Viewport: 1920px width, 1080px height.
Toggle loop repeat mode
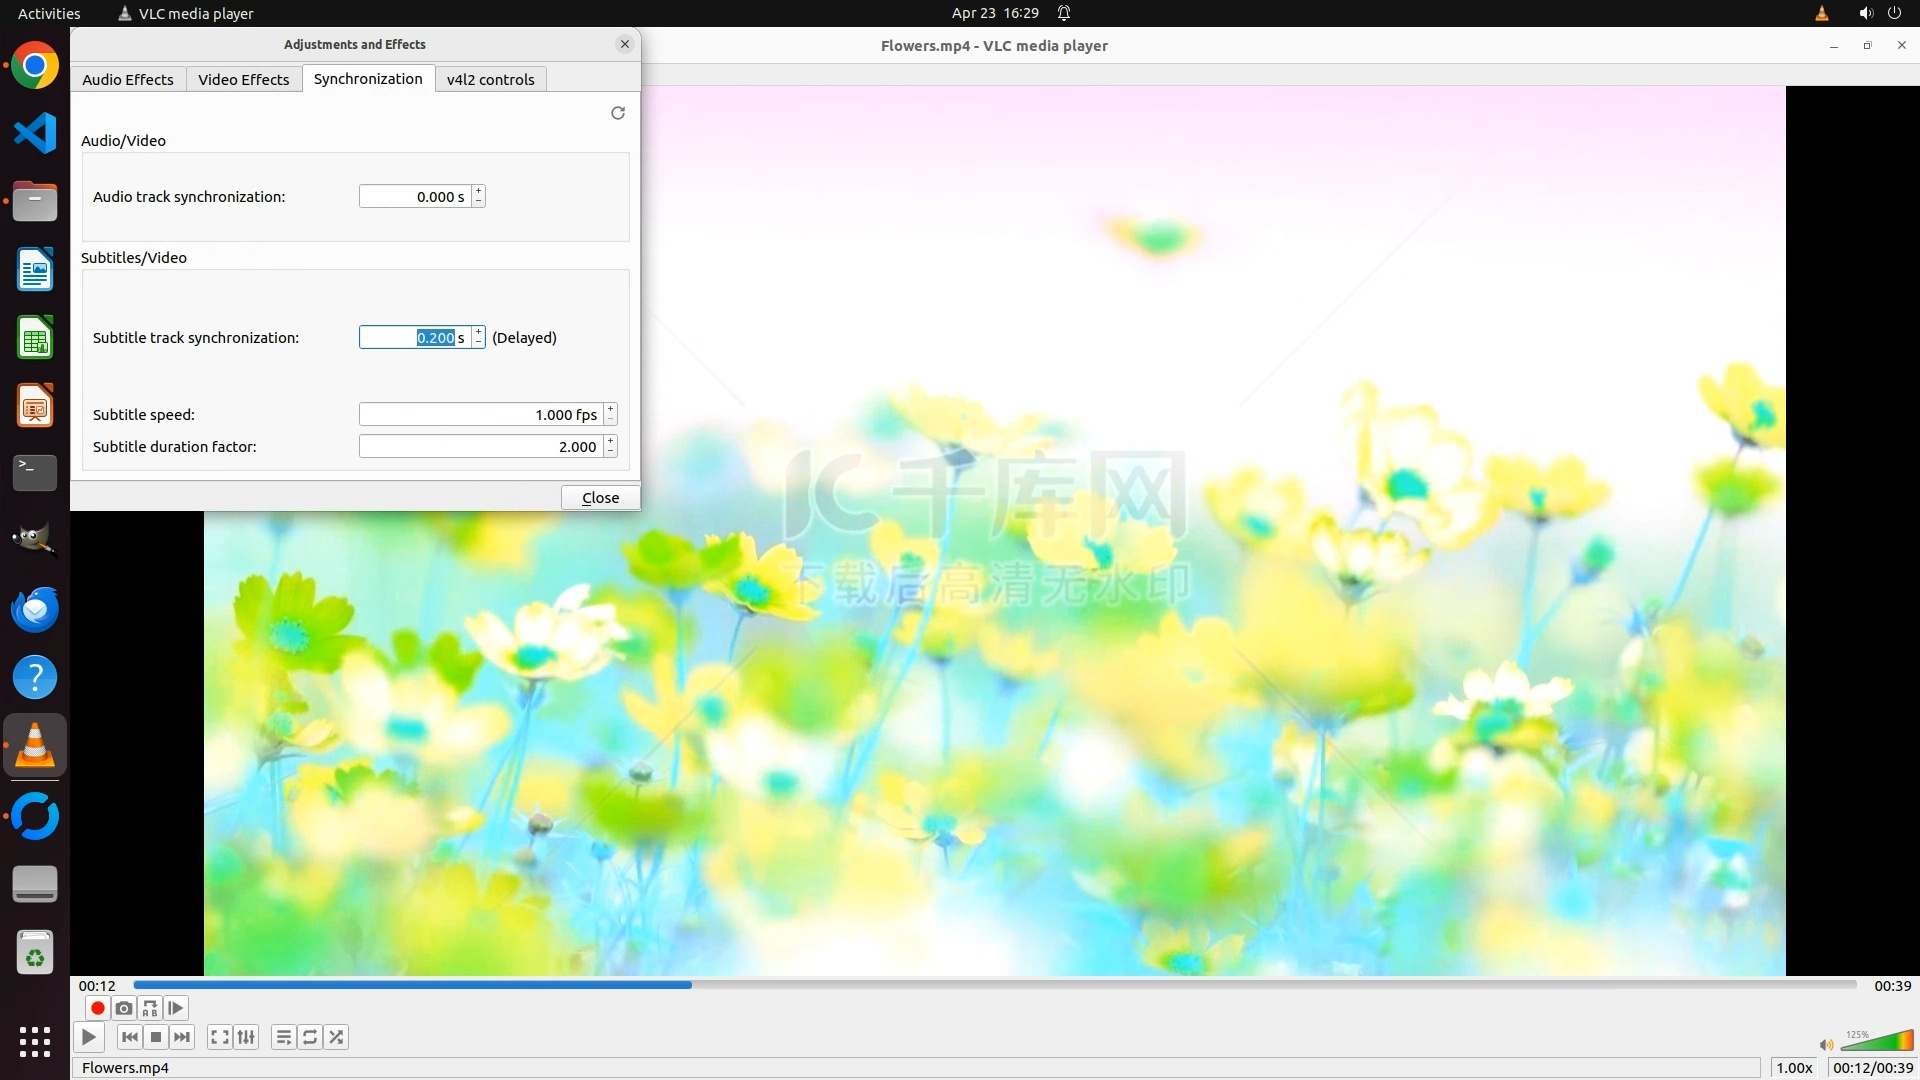point(310,1037)
